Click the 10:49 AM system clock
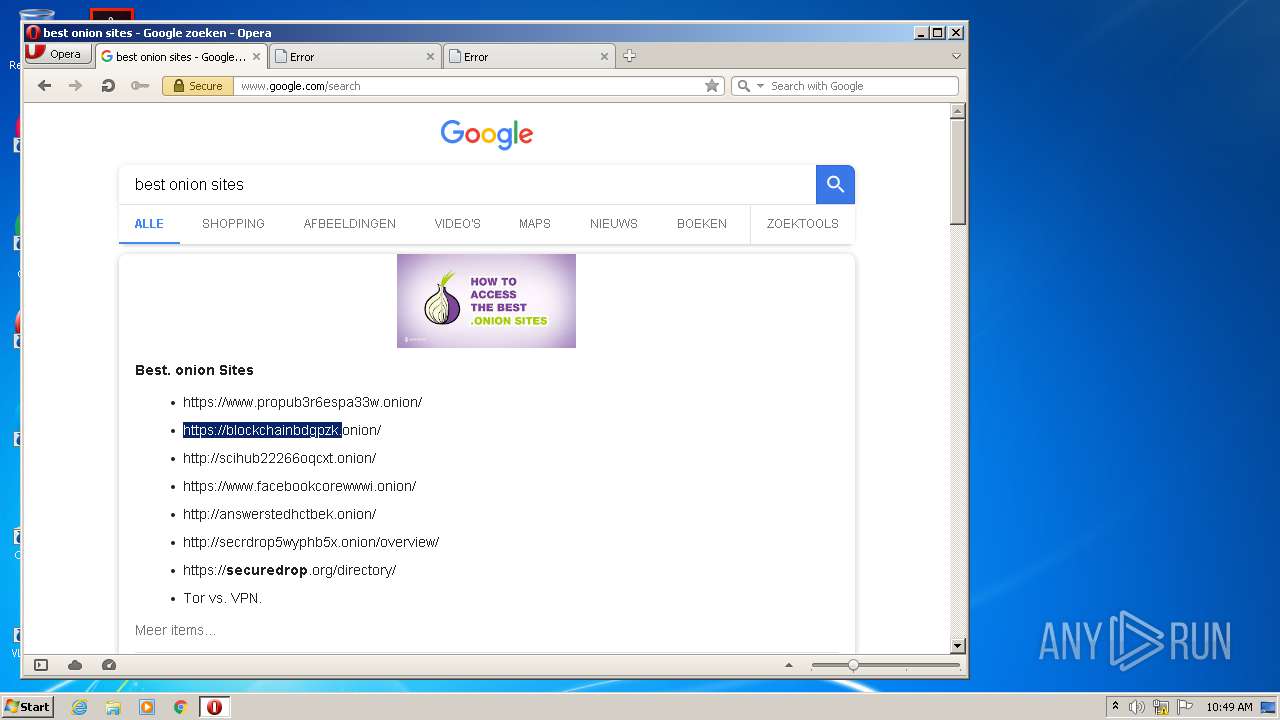Image resolution: width=1280 pixels, height=720 pixels. (x=1229, y=707)
